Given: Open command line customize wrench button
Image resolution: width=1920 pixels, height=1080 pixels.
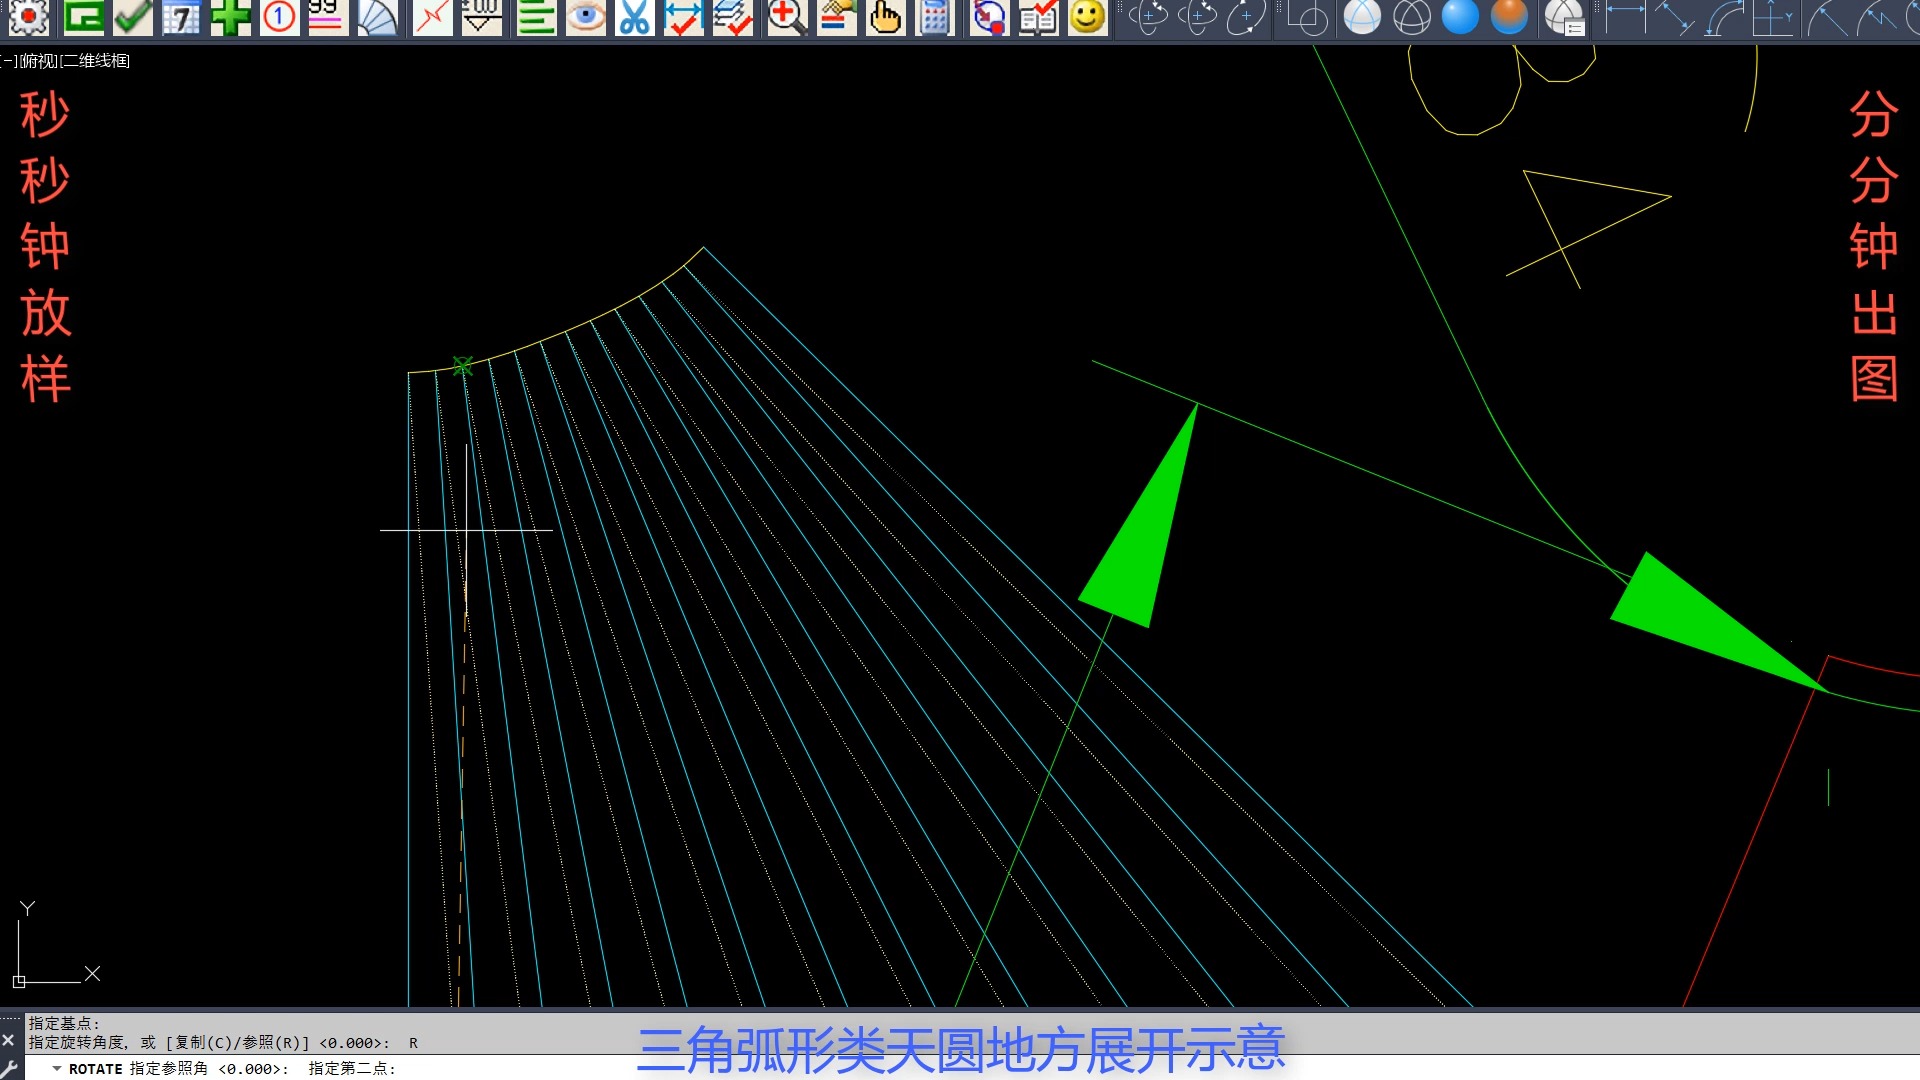Looking at the screenshot, I should click(x=10, y=1068).
